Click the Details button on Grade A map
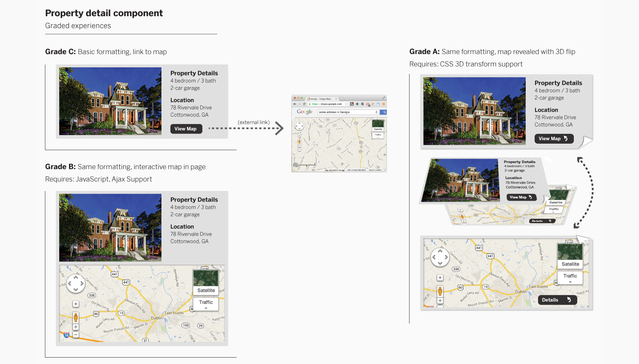This screenshot has width=639, height=364. tap(557, 300)
